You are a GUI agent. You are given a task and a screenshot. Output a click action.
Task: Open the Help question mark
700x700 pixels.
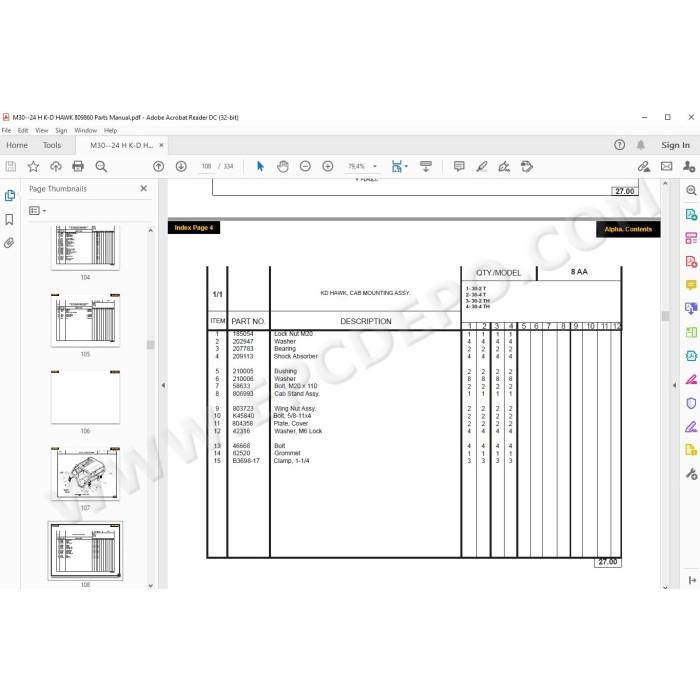click(x=619, y=145)
